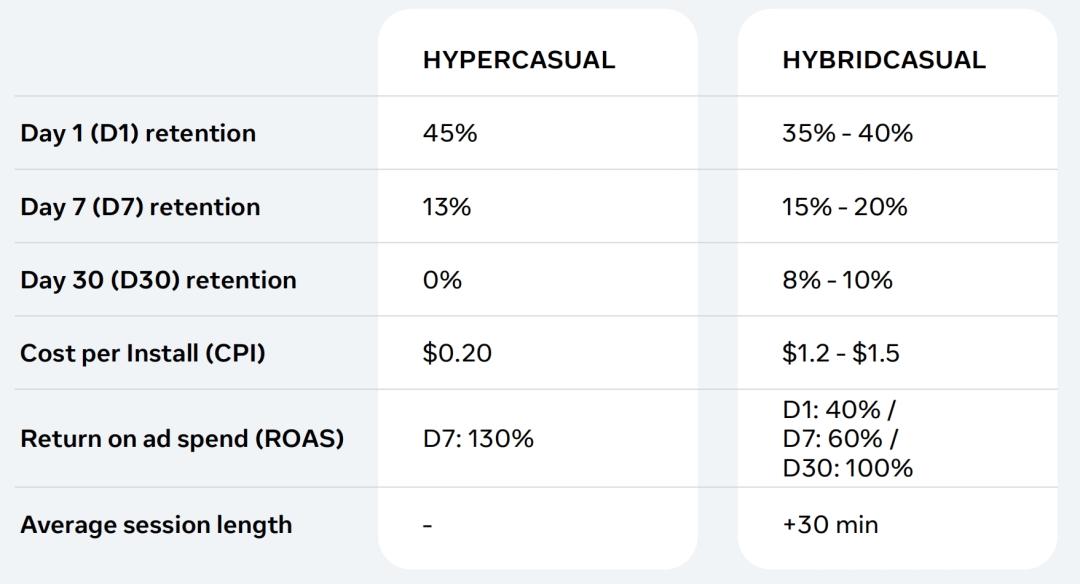Screen dimensions: 1080x584
Task: Select the Day 7 (D7) retention row label
Action: click(140, 207)
